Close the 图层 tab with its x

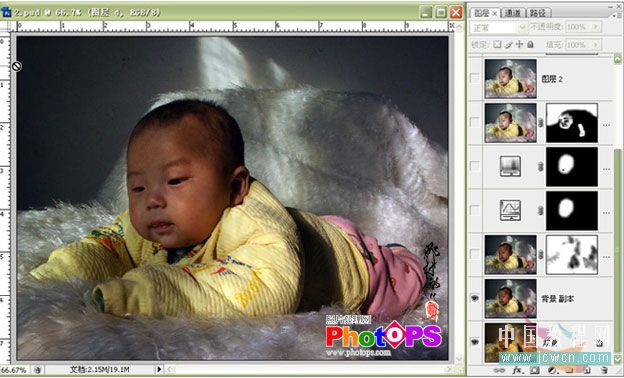click(495, 14)
